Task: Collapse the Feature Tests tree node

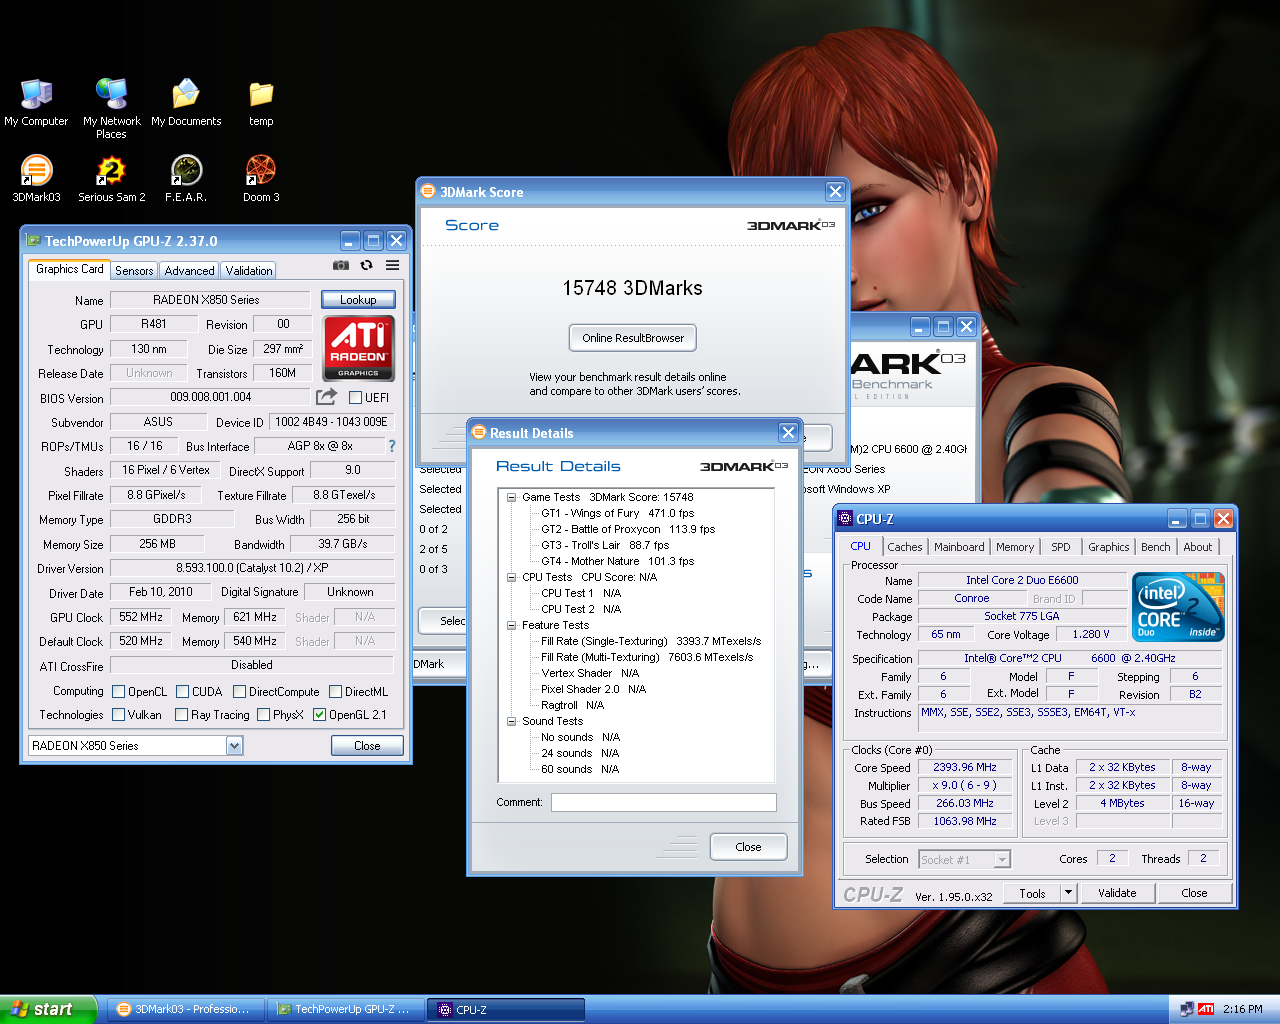Action: coord(511,625)
